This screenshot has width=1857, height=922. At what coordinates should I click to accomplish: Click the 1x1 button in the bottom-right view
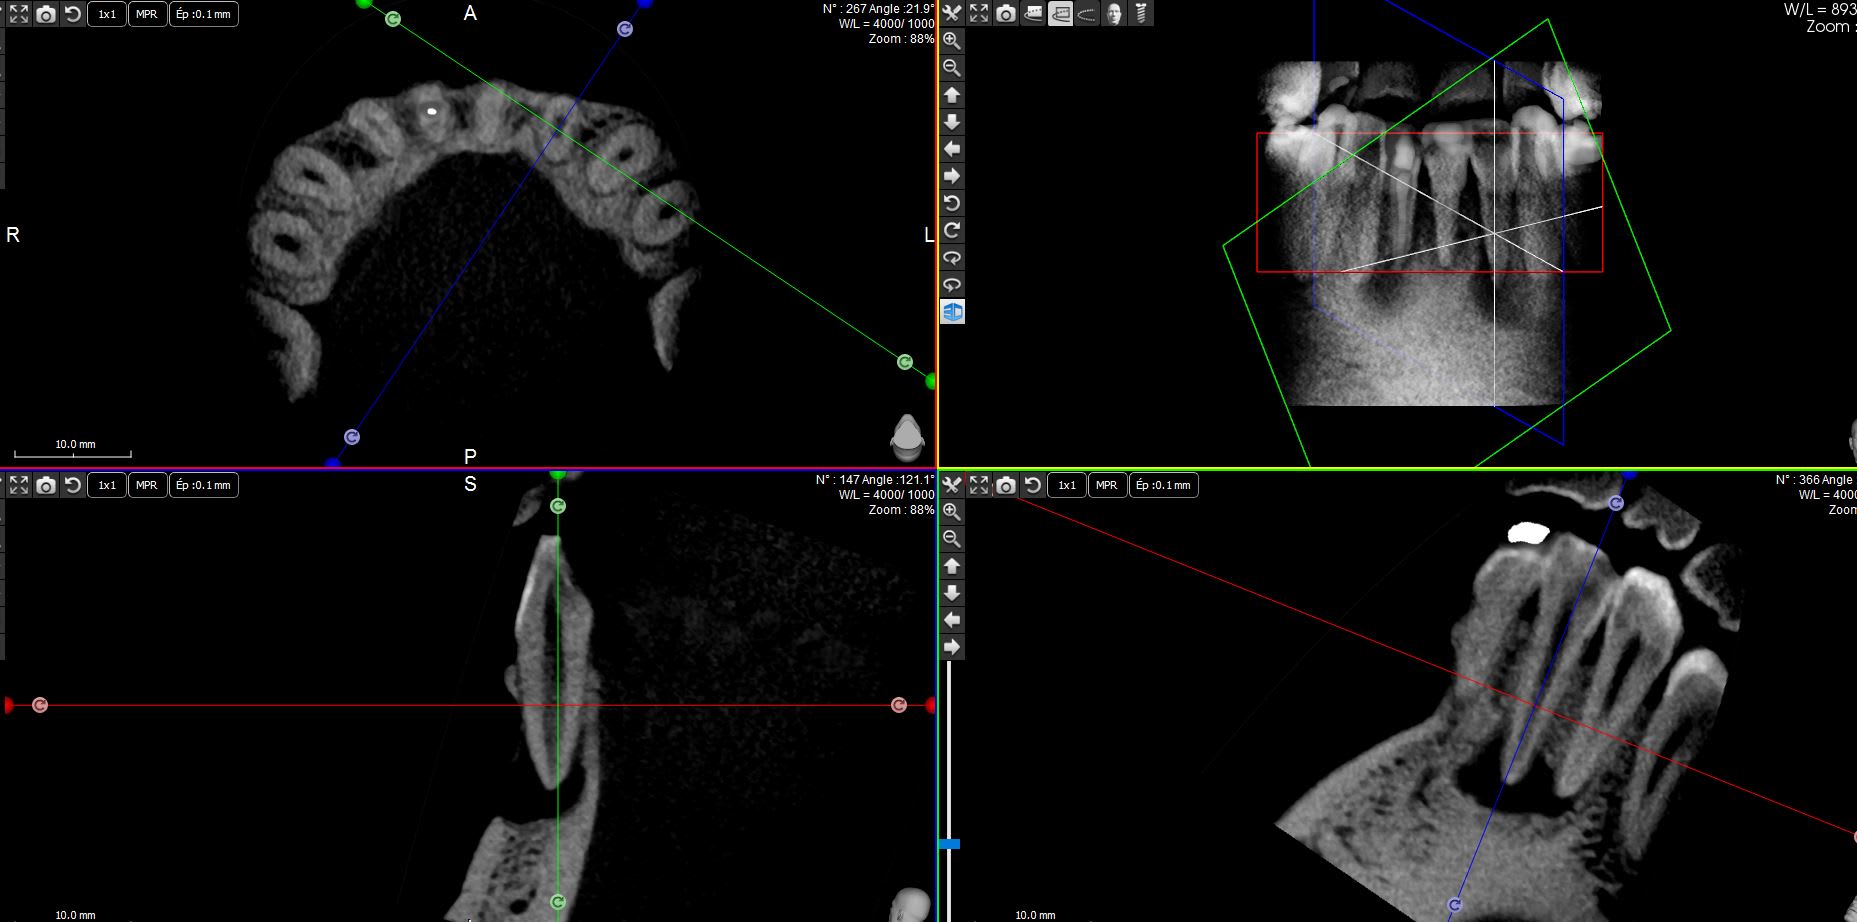click(1067, 485)
